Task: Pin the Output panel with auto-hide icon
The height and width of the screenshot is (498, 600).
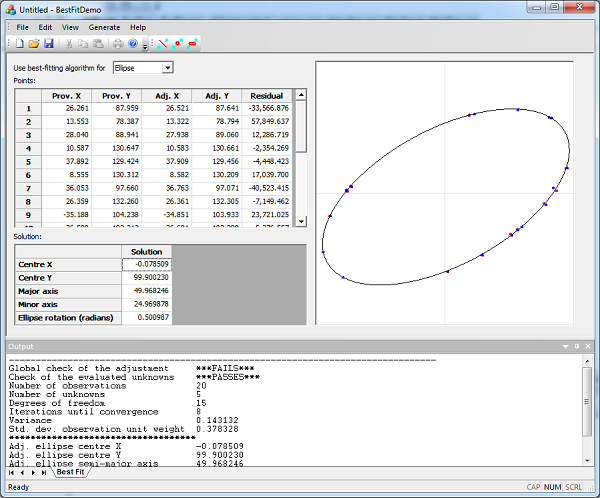Action: click(x=577, y=346)
